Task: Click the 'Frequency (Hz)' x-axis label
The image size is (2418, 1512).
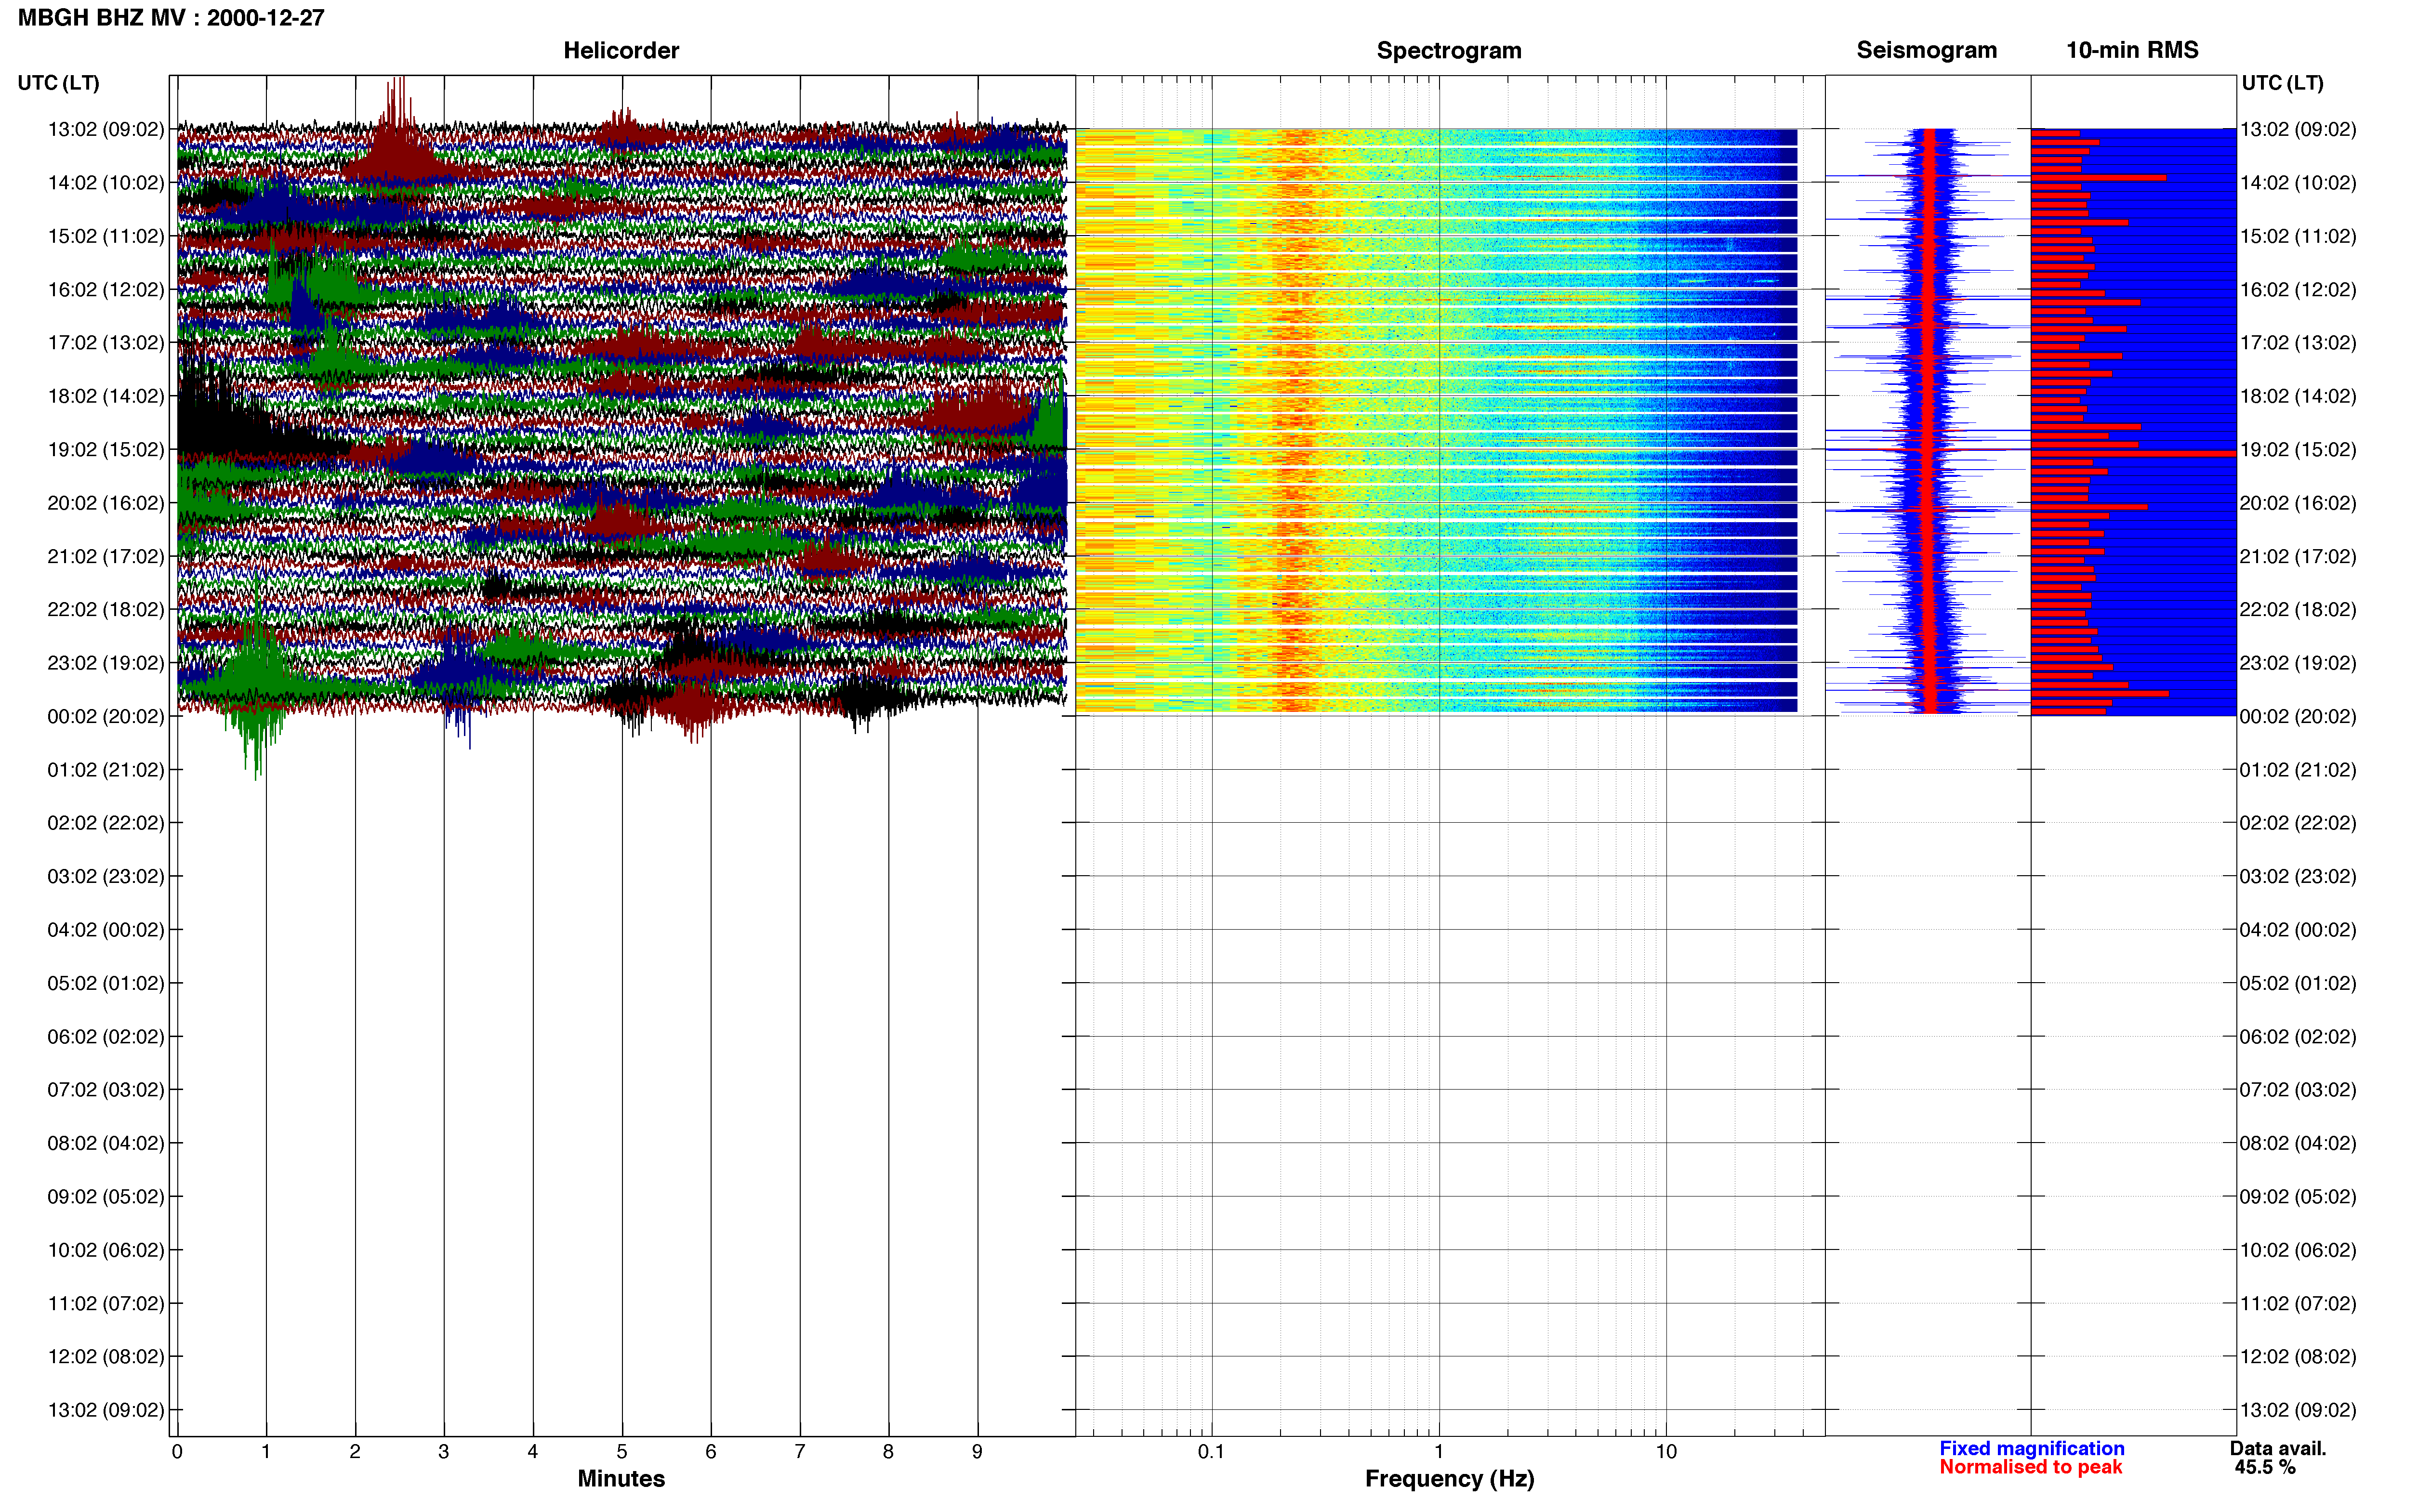Action: (x=1449, y=1479)
